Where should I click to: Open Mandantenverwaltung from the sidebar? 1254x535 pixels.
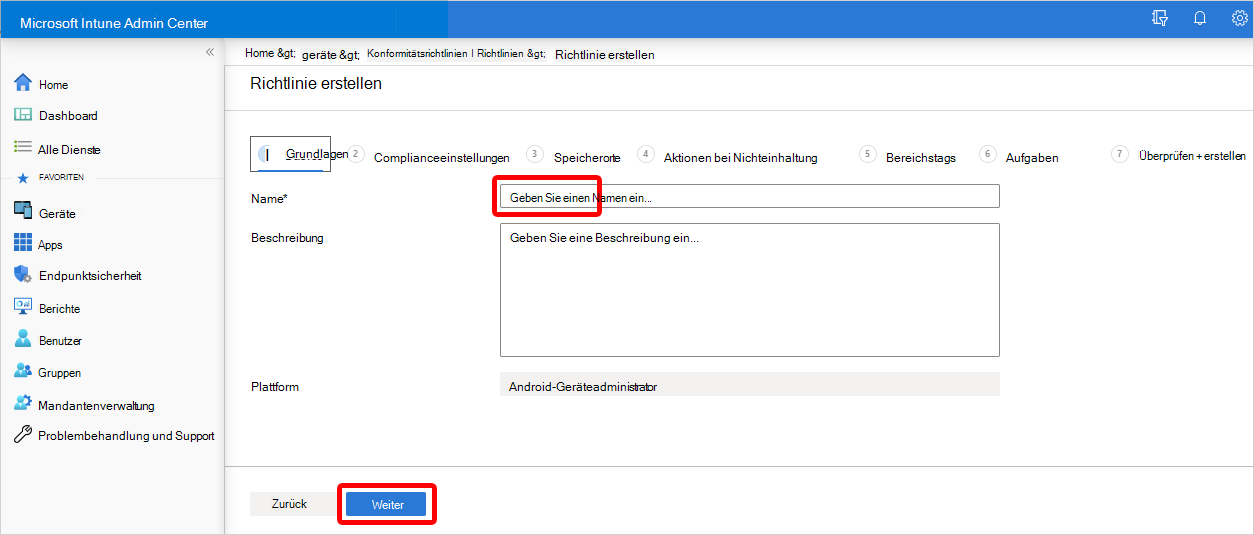coord(23,404)
